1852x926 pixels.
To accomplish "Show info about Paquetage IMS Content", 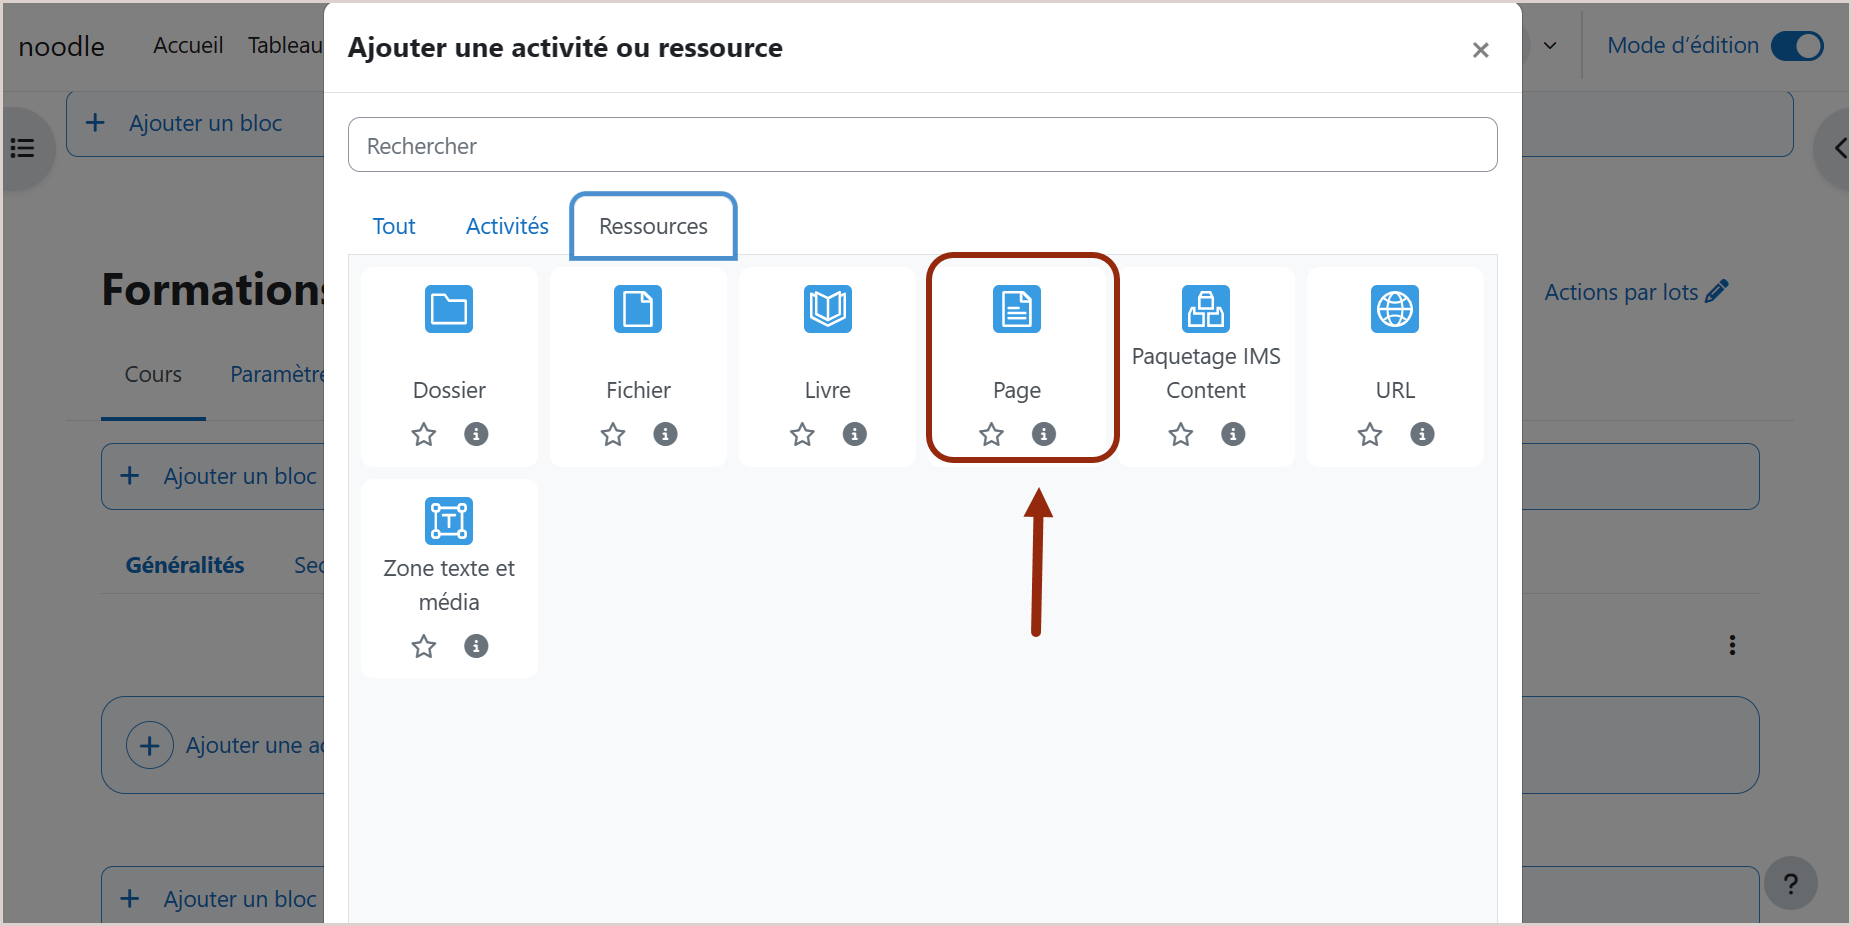I will [x=1233, y=434].
